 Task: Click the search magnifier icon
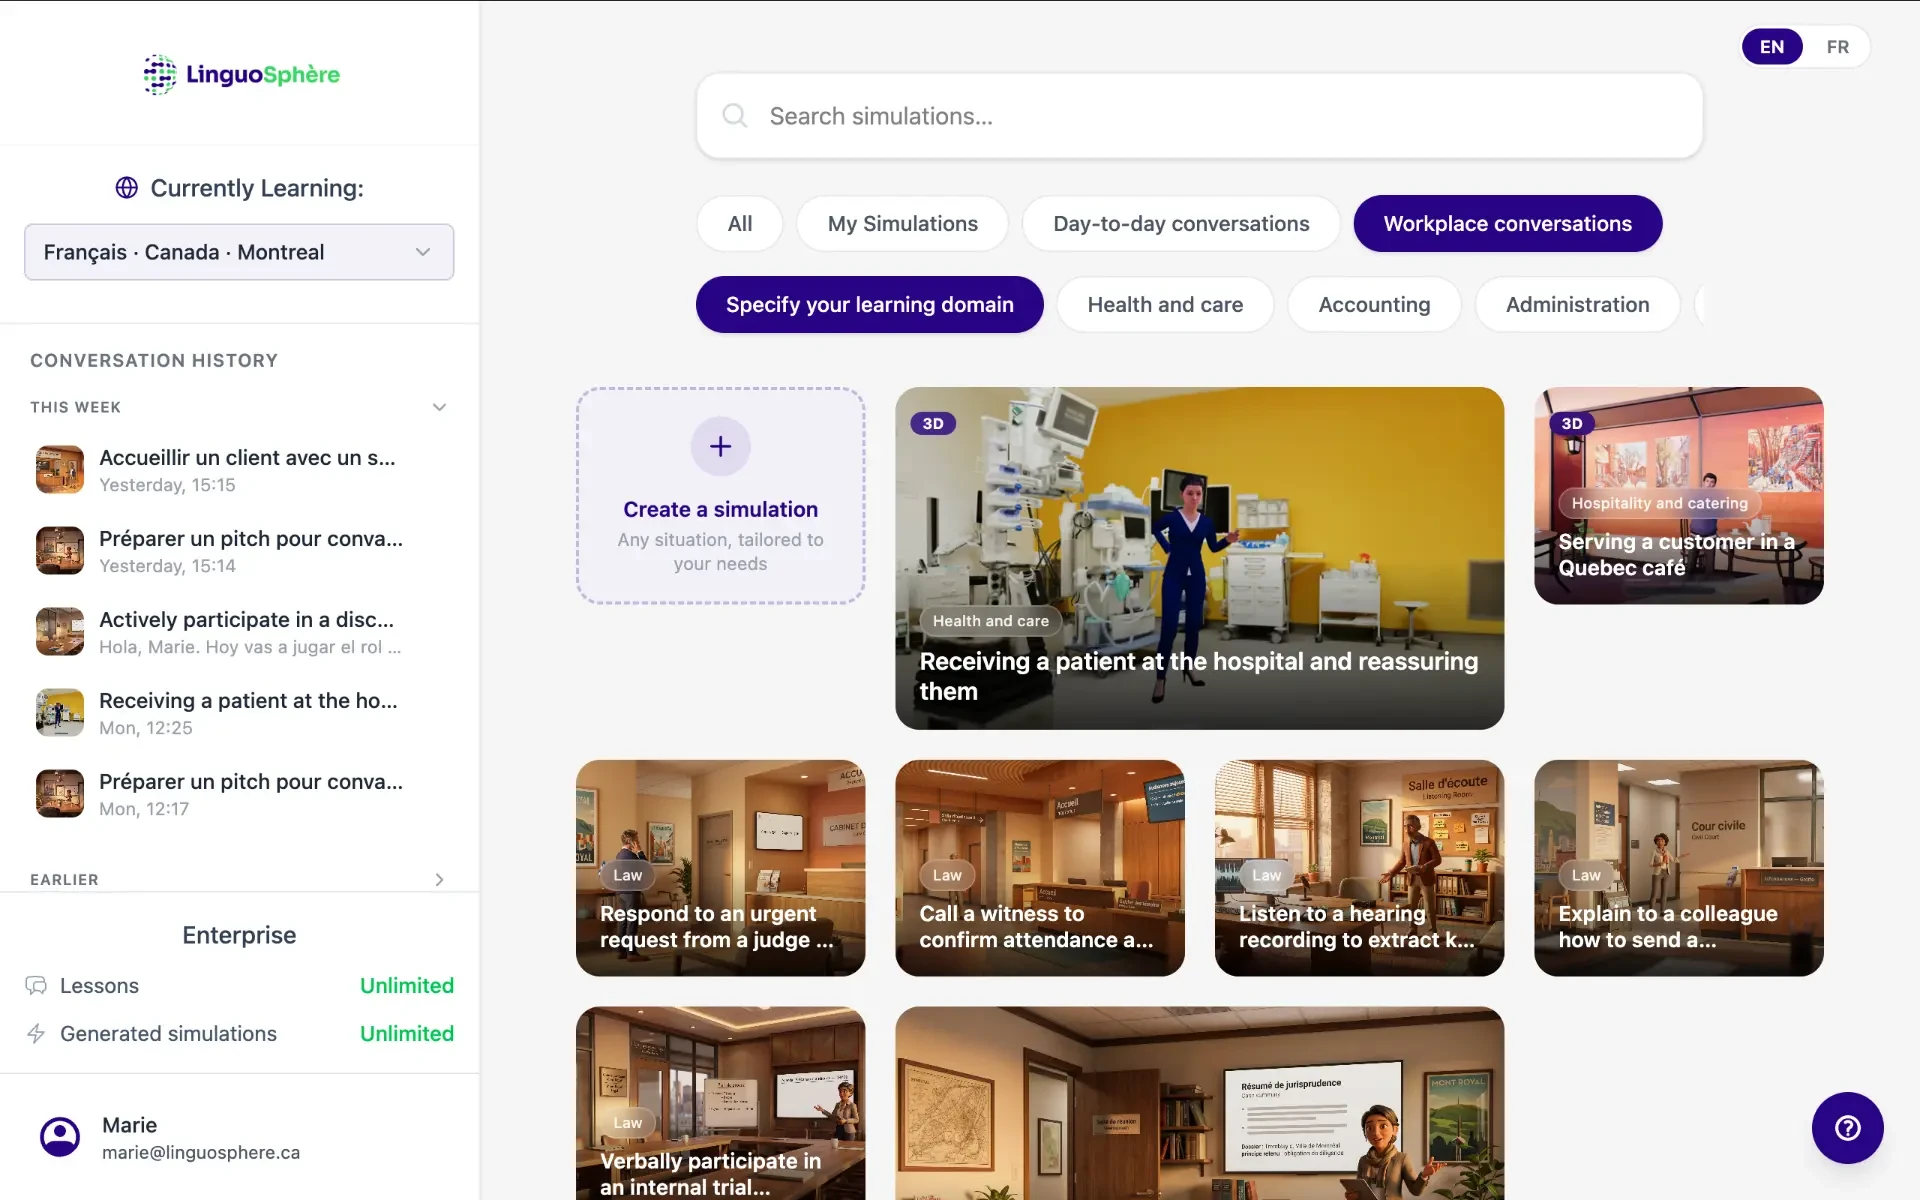point(735,116)
